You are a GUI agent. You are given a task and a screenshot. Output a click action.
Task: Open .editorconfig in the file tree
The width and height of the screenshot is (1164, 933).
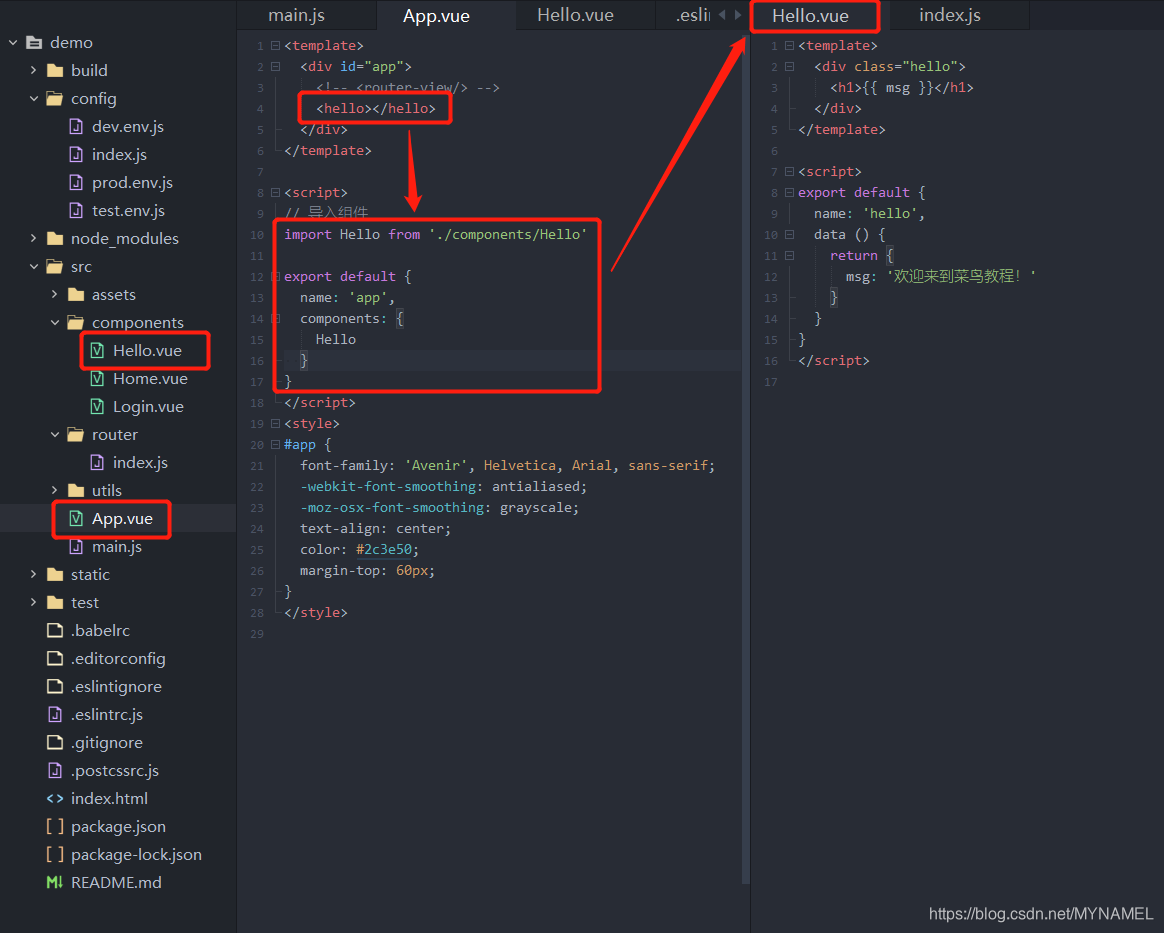118,658
